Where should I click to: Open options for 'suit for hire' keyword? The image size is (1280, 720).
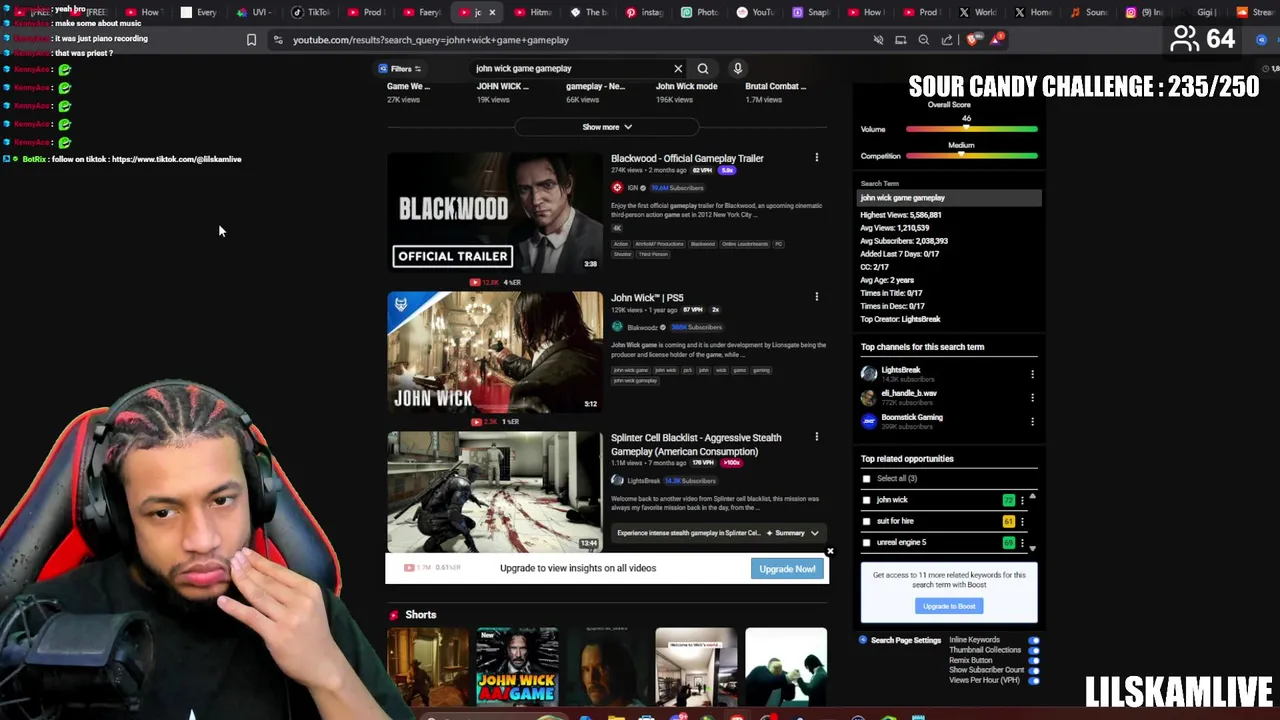tap(1022, 521)
